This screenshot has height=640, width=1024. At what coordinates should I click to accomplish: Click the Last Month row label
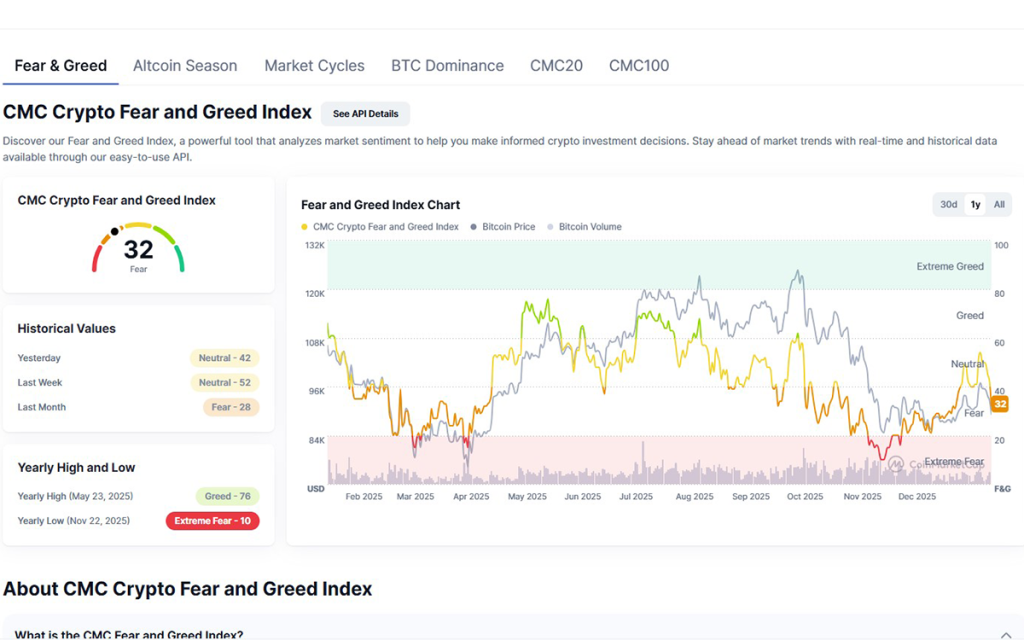click(42, 407)
